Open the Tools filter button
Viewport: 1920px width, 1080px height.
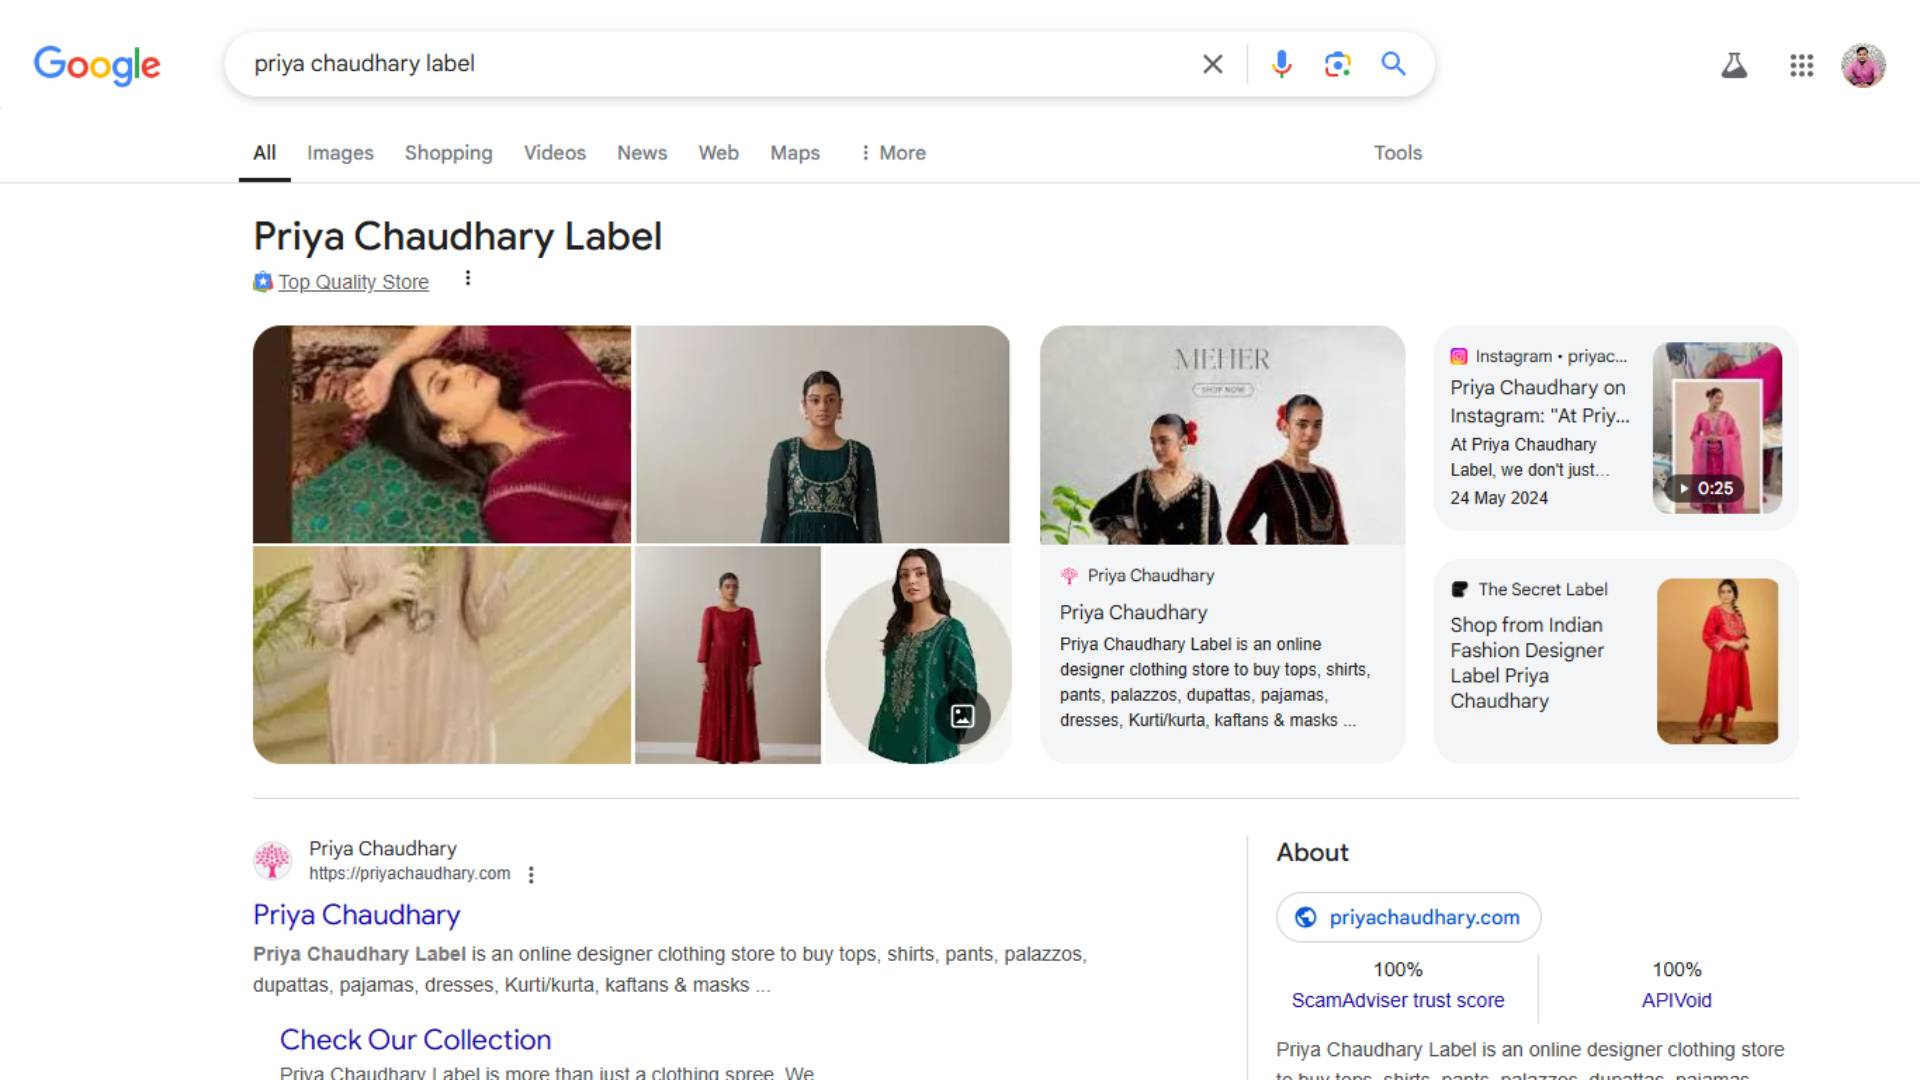pos(1397,153)
